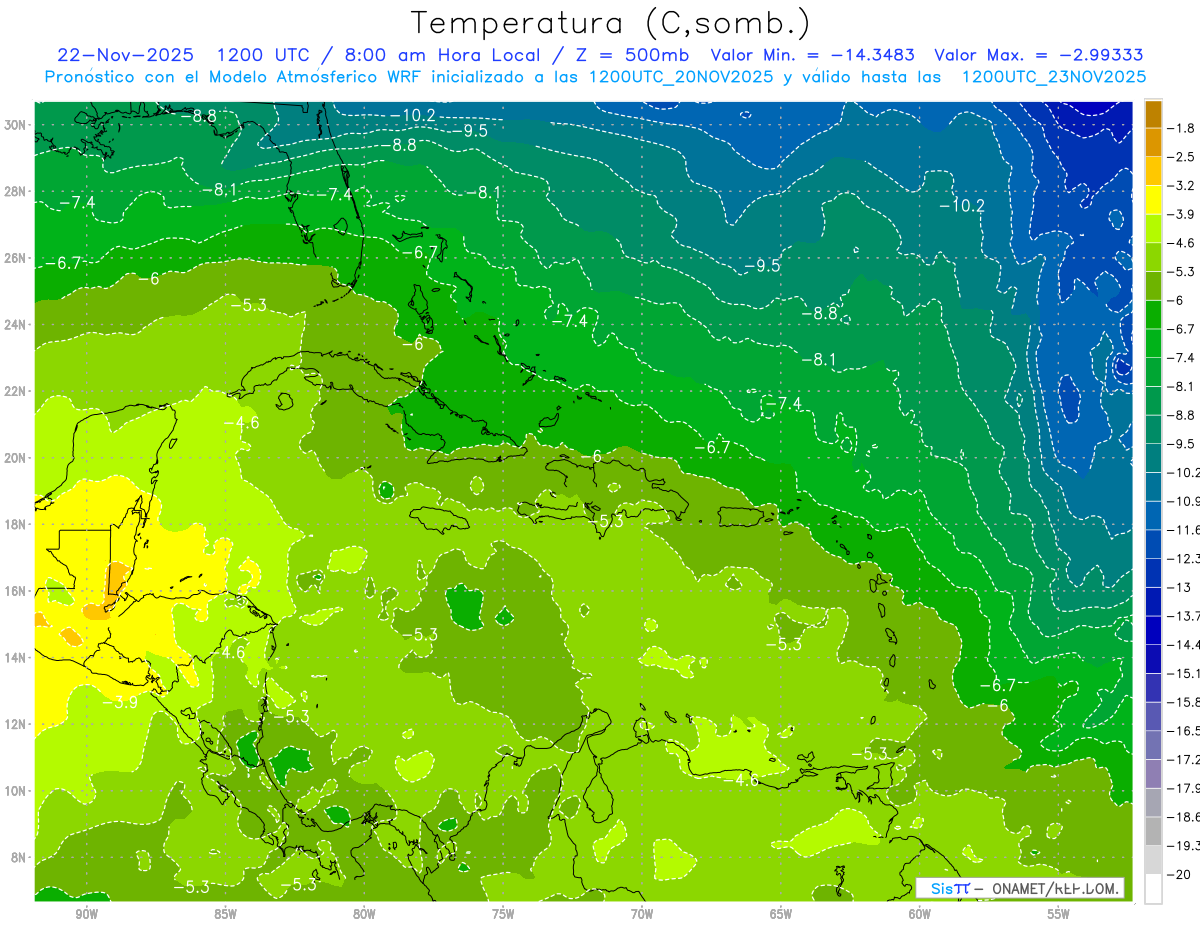Click the 10N latitude axis label
The width and height of the screenshot is (1200, 927).
(x=15, y=791)
